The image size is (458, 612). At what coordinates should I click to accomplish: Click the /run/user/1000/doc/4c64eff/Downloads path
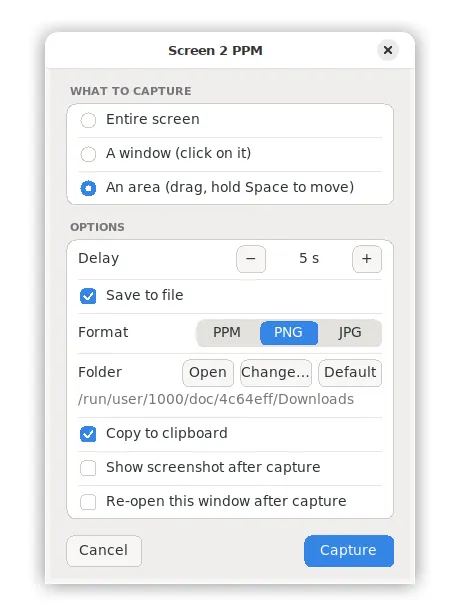(x=216, y=399)
